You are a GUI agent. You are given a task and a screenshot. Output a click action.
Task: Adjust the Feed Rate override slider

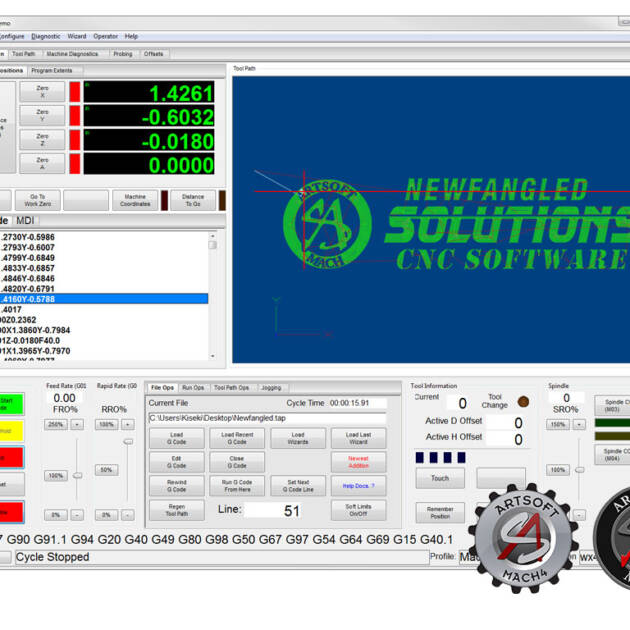click(x=77, y=475)
